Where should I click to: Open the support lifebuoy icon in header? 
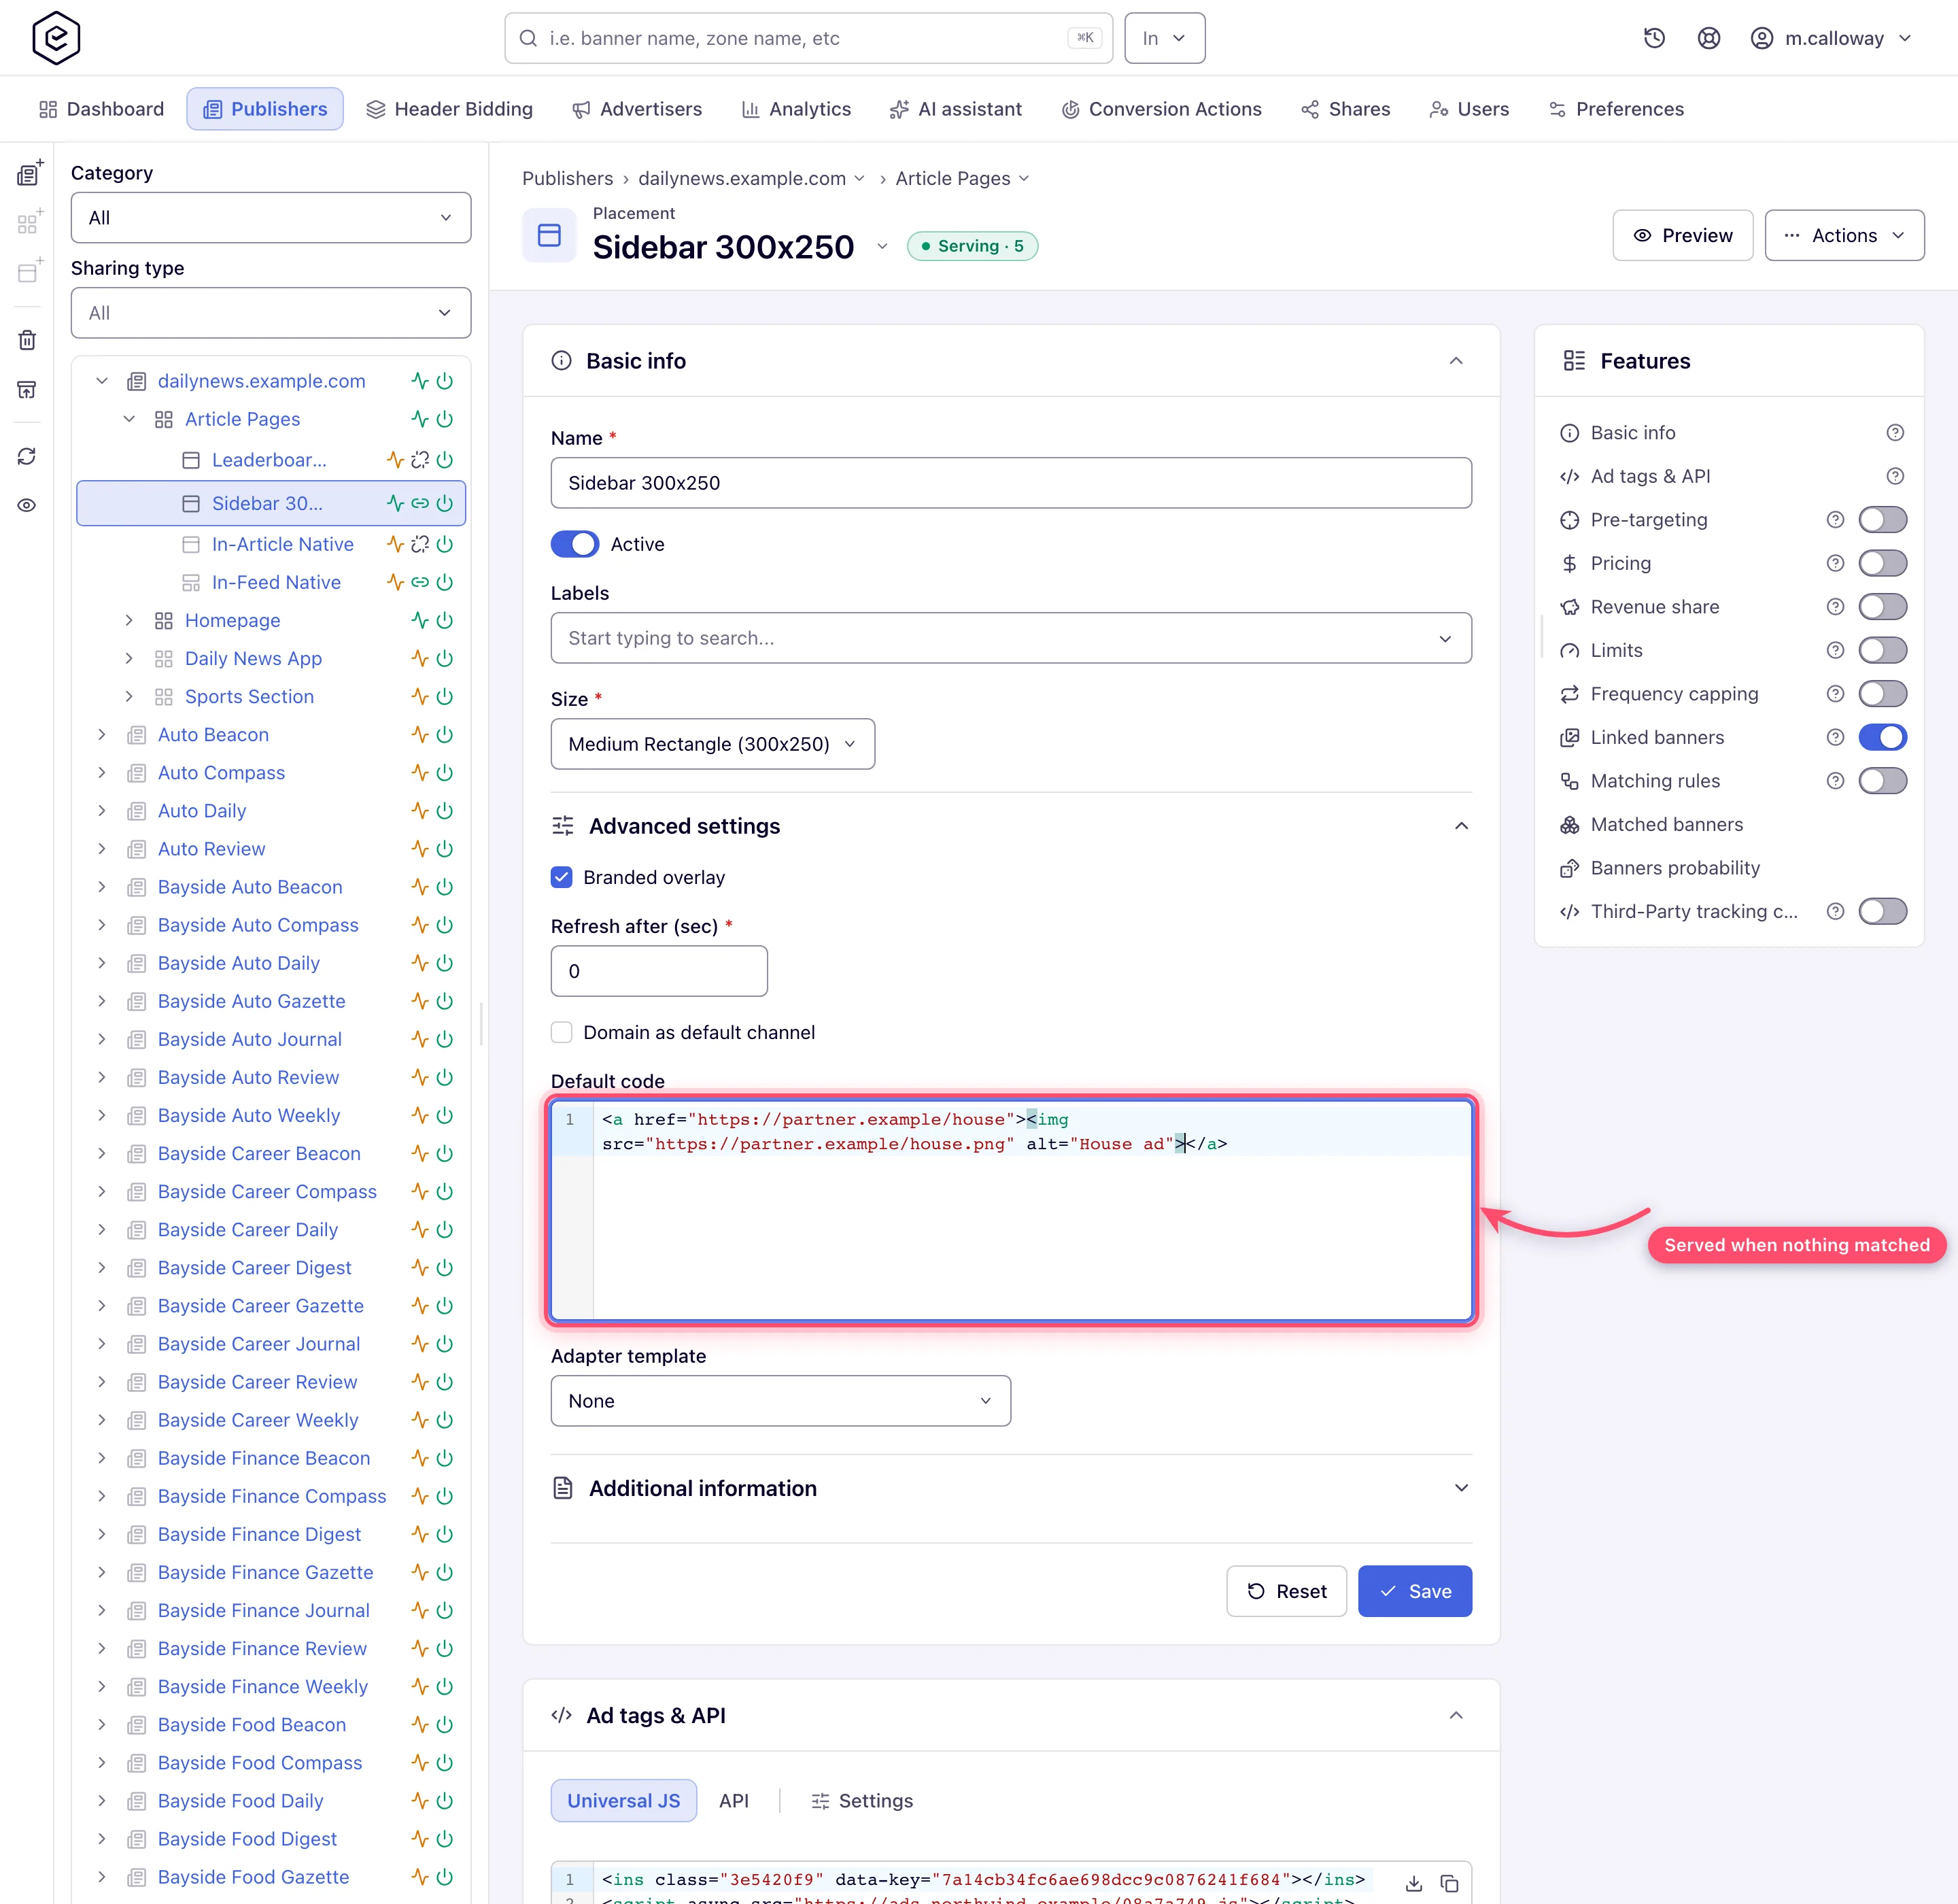pos(1709,38)
